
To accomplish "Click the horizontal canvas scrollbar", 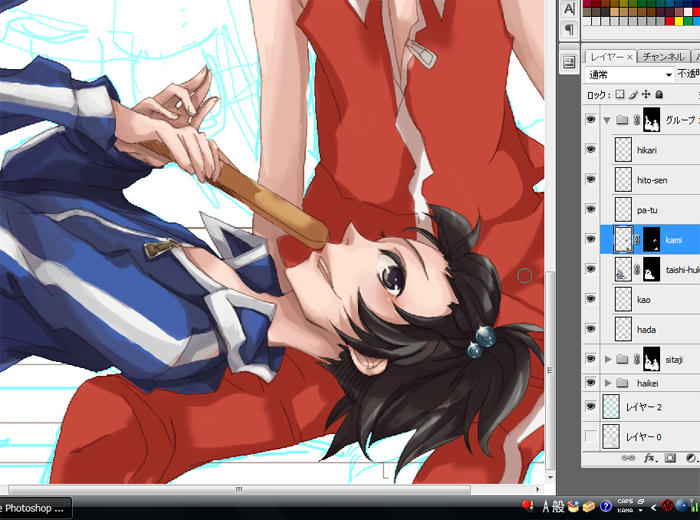I will click(239, 489).
